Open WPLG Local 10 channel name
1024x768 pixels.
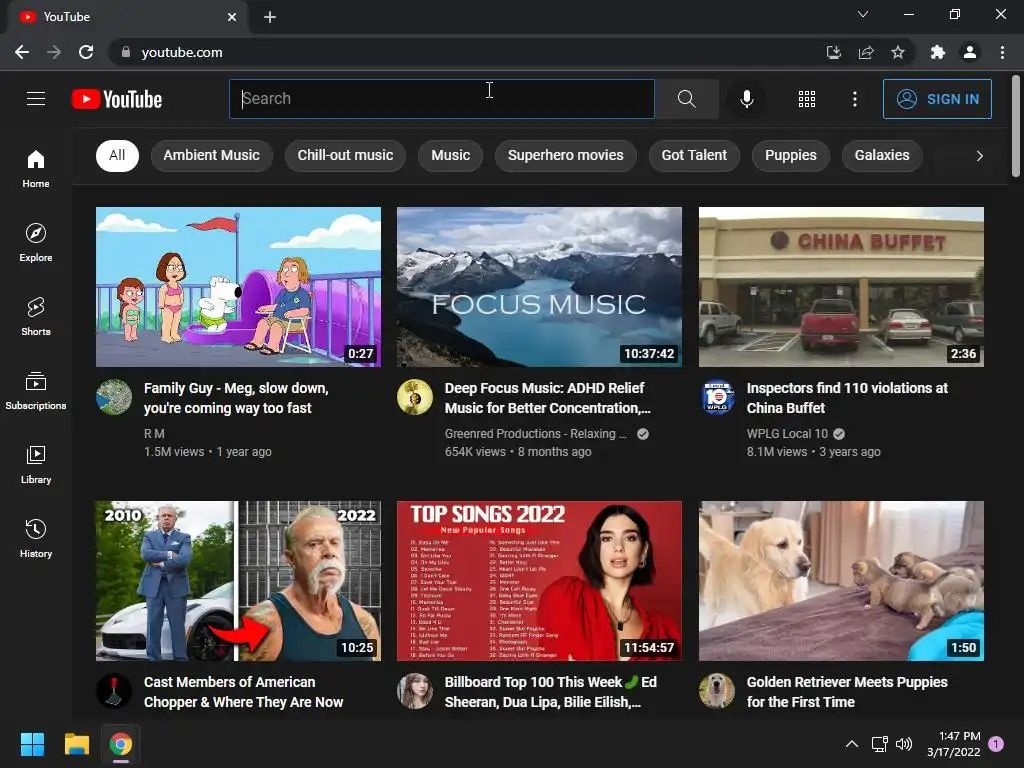(787, 434)
